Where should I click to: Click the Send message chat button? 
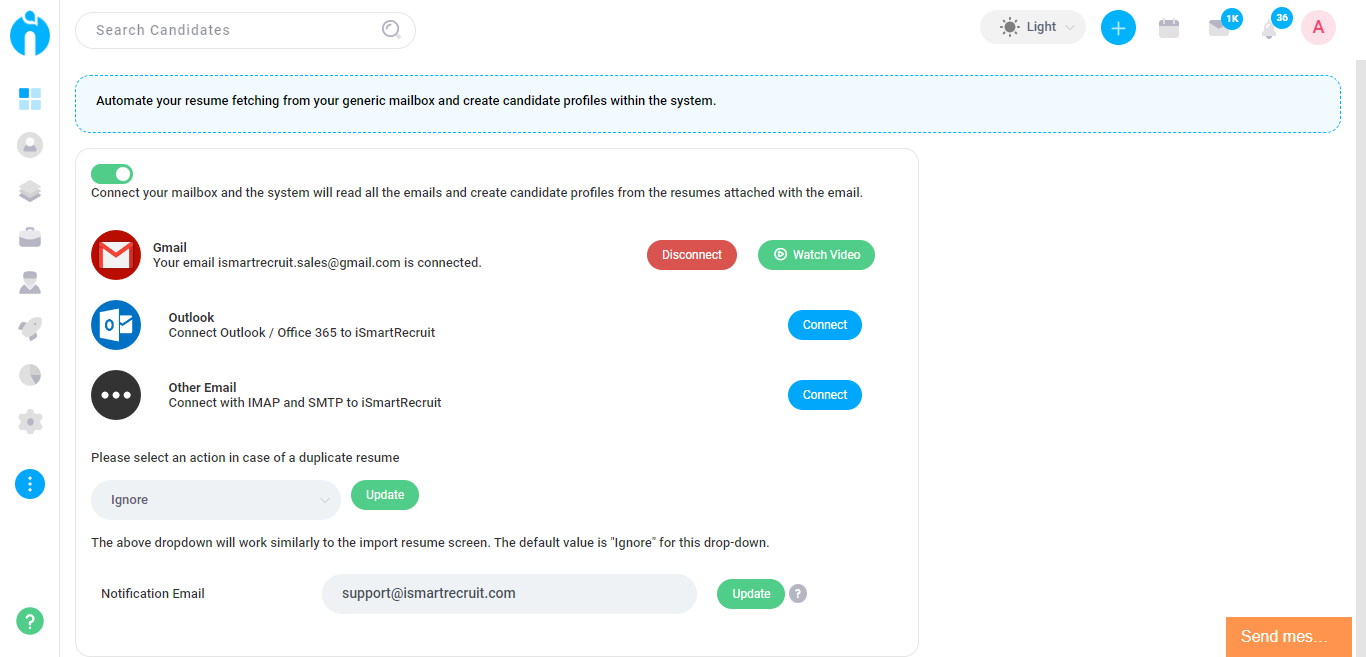pyautogui.click(x=1289, y=637)
